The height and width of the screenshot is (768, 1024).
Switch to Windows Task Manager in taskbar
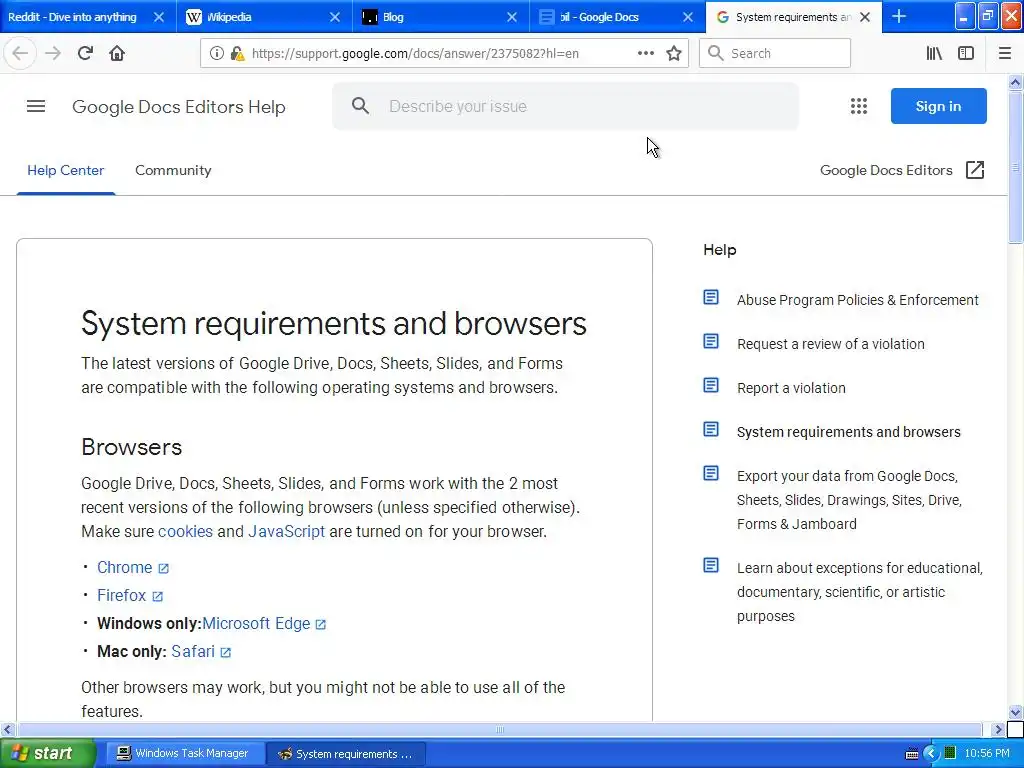pyautogui.click(x=184, y=753)
